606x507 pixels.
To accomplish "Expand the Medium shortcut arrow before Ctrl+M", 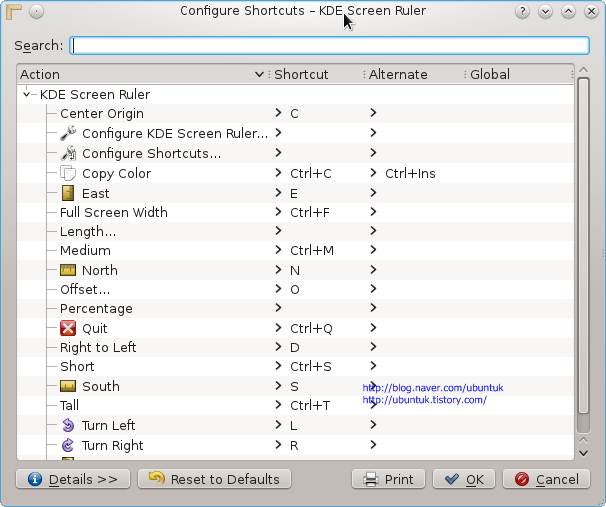I will (278, 250).
